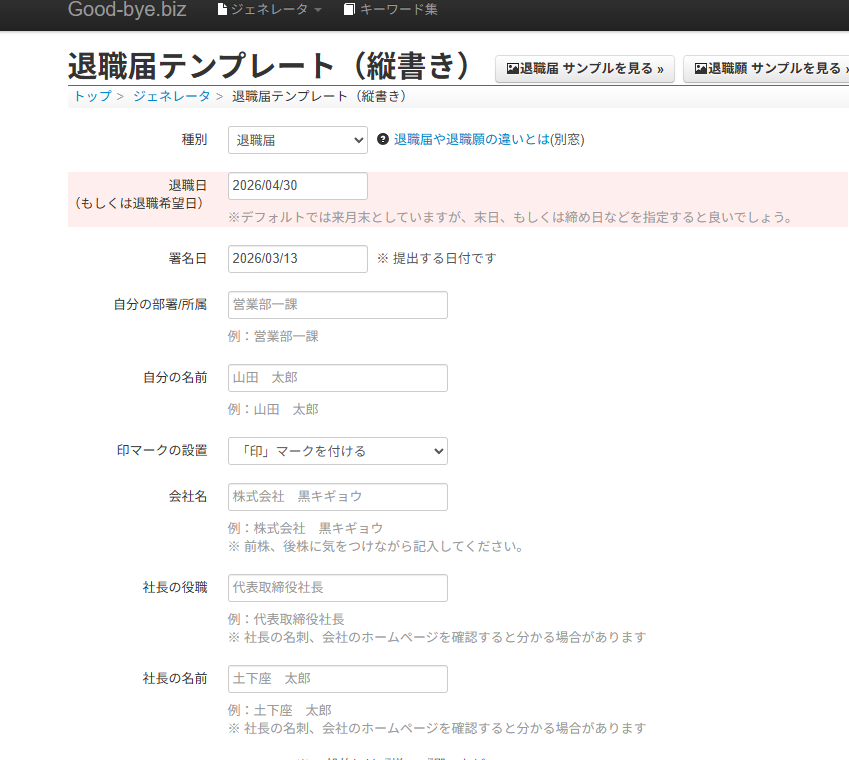849x760 pixels.
Task: Click the 退職願 サンプルを見る button
Action: [770, 69]
